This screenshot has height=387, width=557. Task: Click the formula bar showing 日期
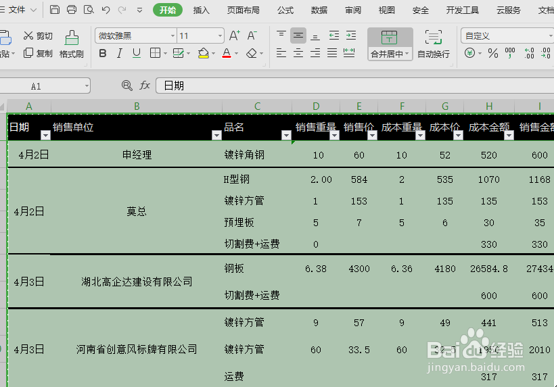point(355,86)
